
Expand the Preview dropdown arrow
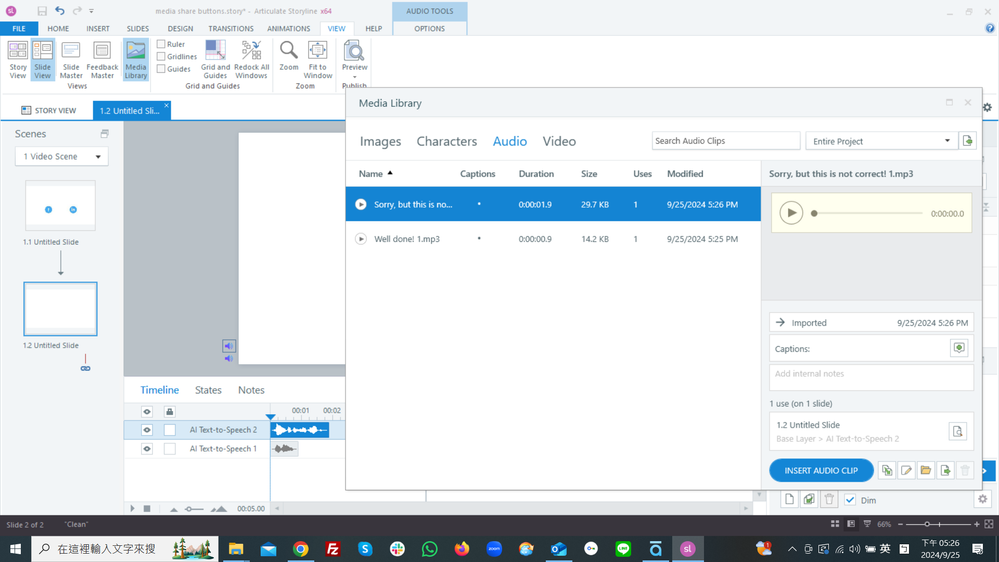pos(354,77)
